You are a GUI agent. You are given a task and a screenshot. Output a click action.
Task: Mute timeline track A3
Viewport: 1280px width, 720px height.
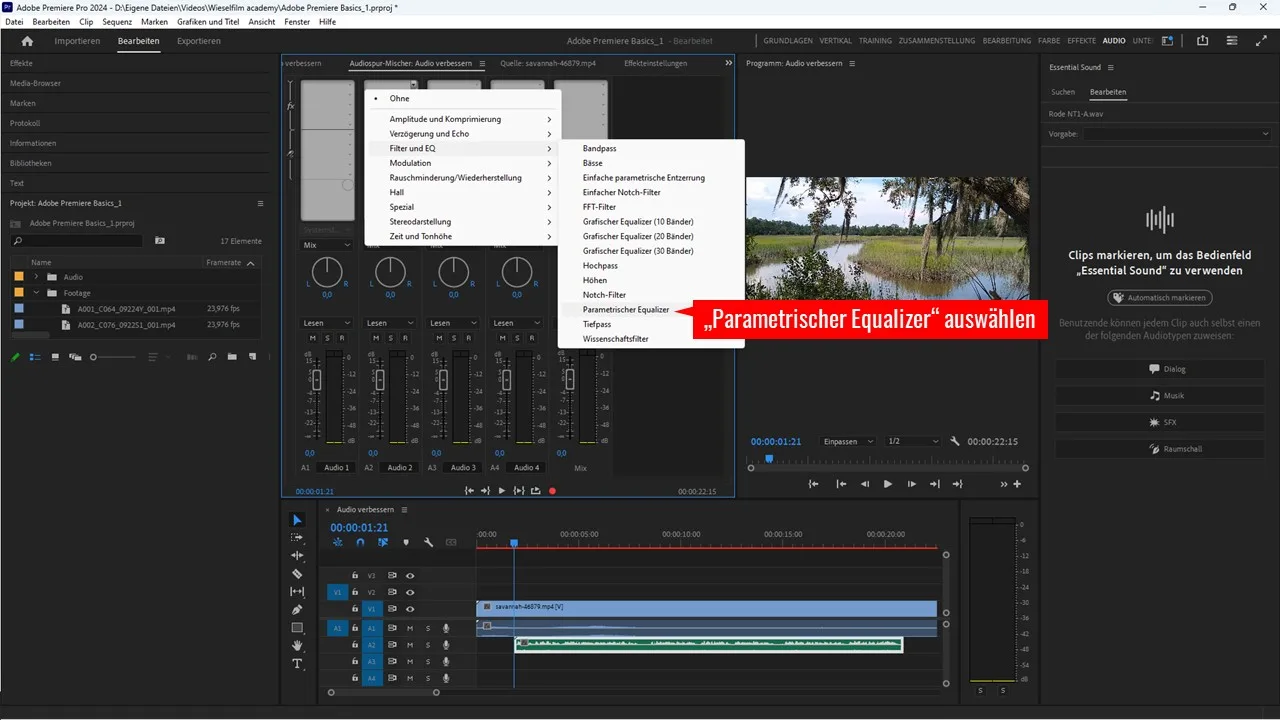coord(410,662)
